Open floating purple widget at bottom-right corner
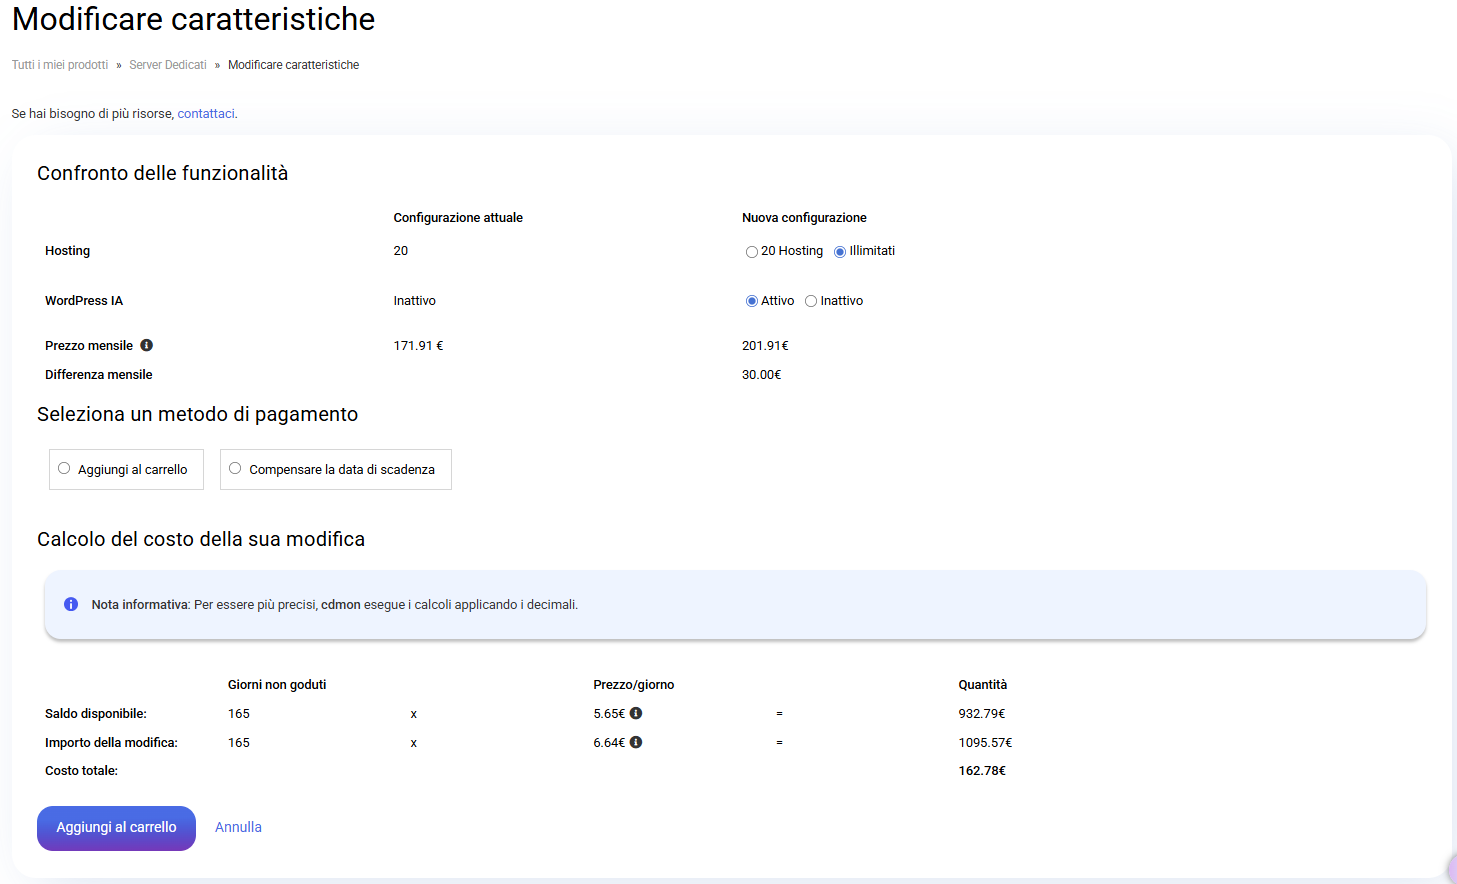Image resolution: width=1457 pixels, height=884 pixels. (1451, 869)
